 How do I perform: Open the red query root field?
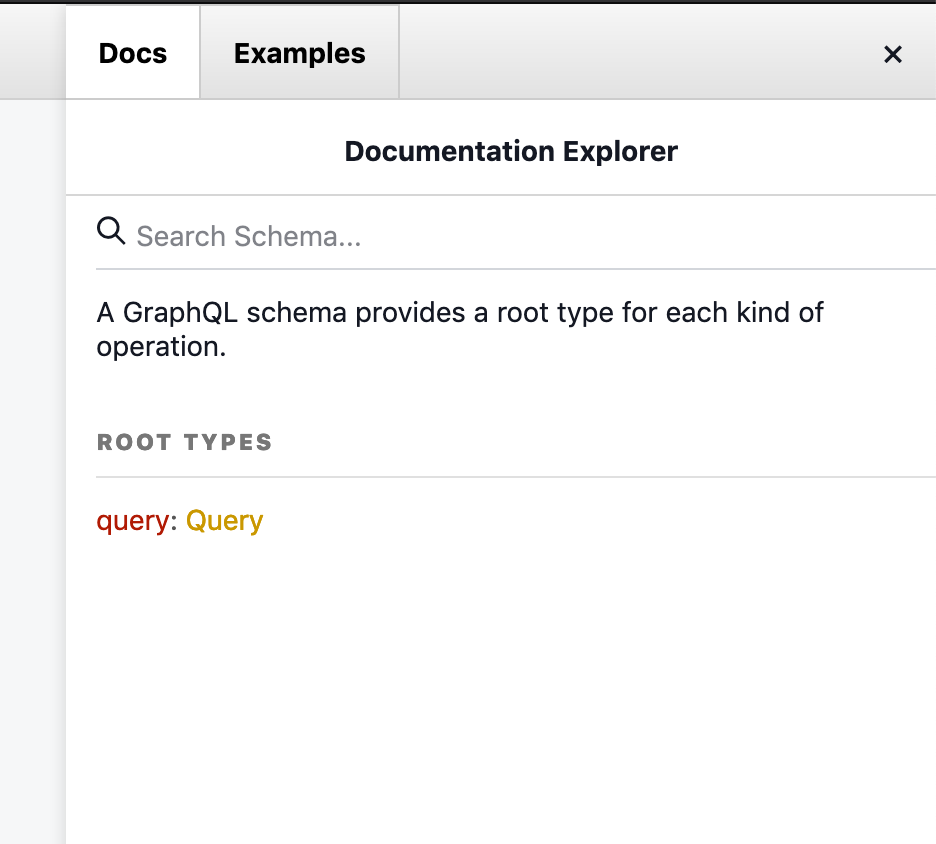click(132, 521)
